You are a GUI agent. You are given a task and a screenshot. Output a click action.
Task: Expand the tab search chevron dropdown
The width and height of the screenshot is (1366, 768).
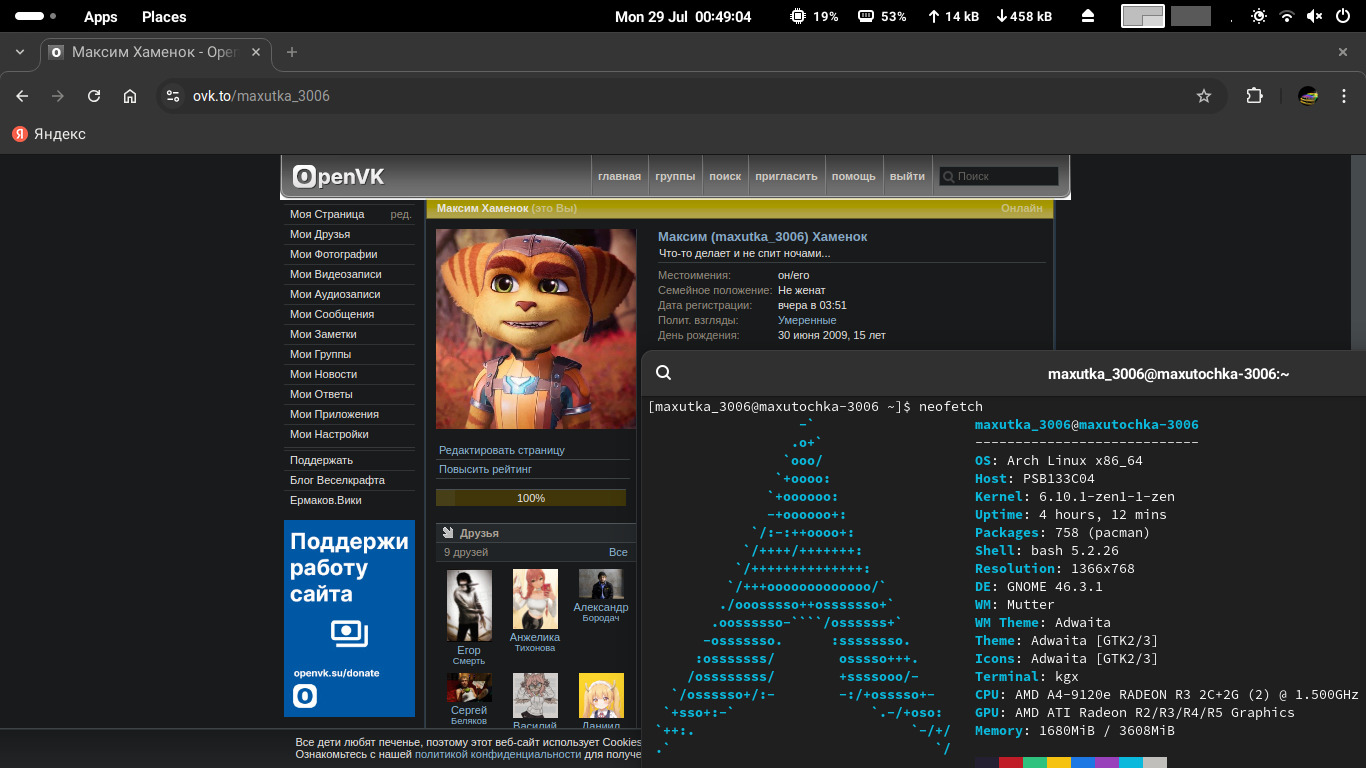[21, 52]
